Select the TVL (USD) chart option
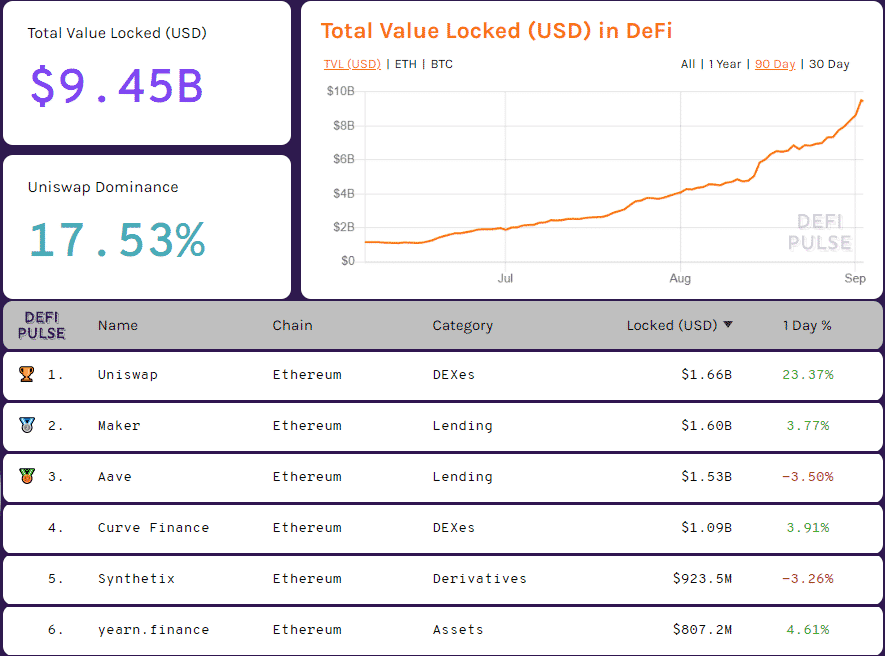The image size is (885, 656). (x=352, y=64)
